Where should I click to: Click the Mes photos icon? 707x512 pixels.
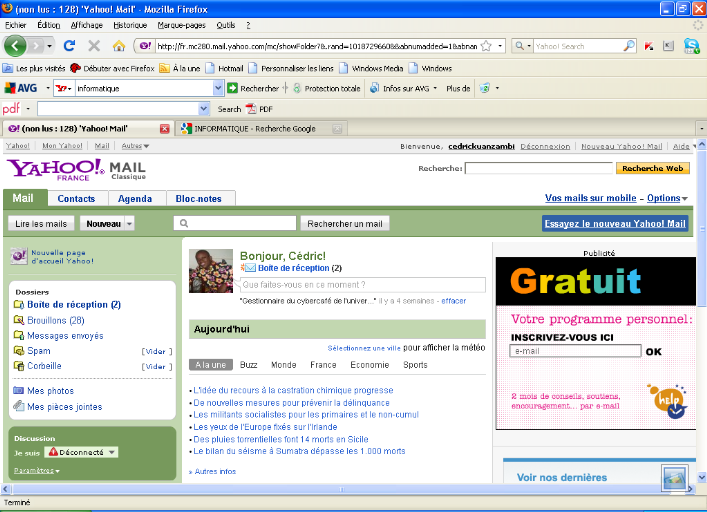[18, 390]
